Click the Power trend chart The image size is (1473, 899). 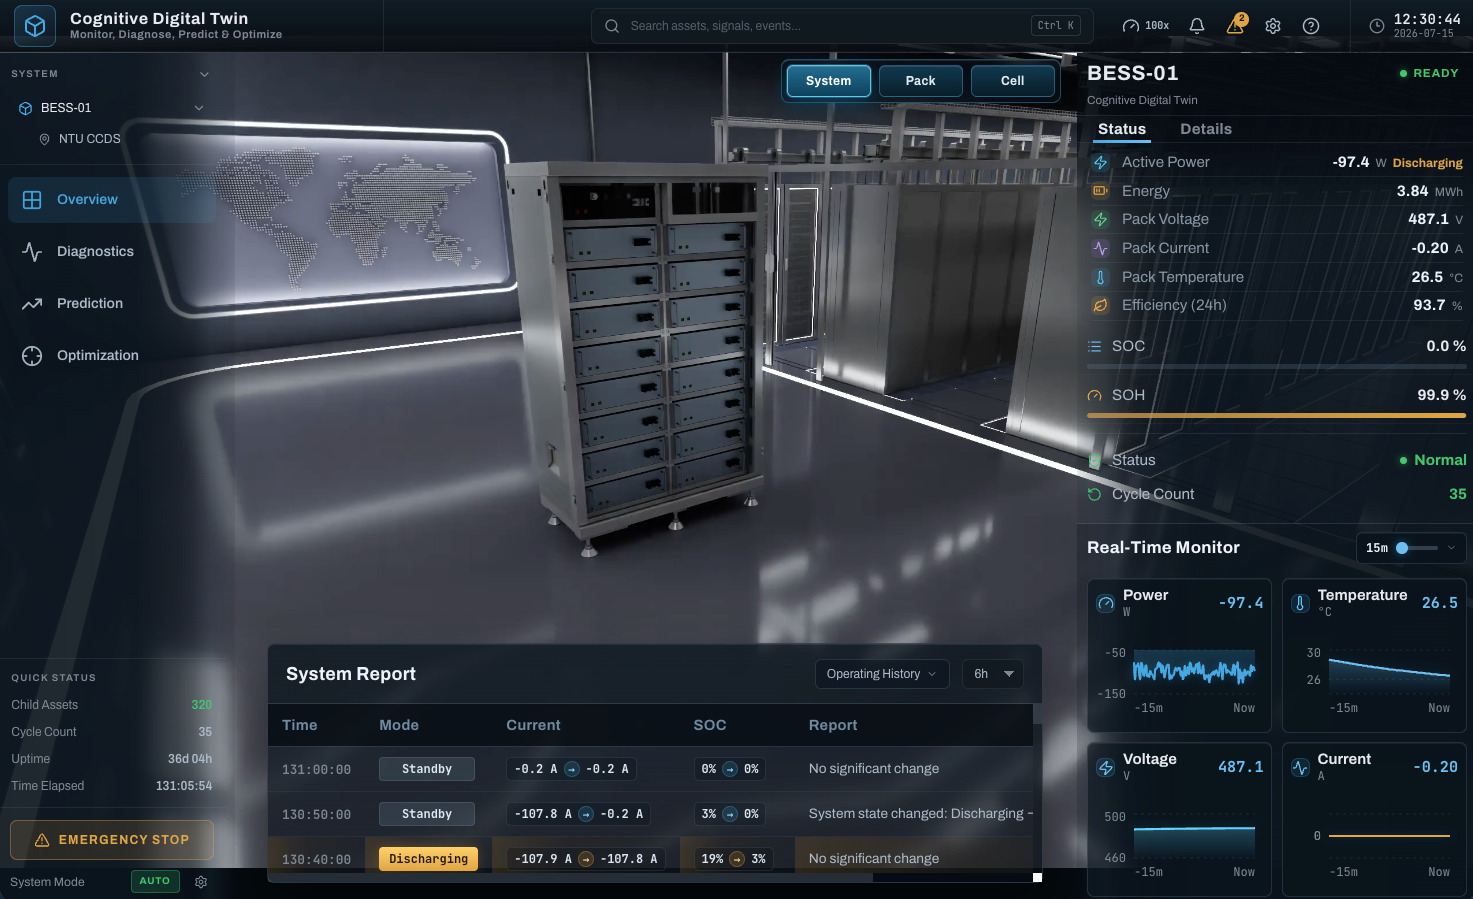[x=1194, y=671]
